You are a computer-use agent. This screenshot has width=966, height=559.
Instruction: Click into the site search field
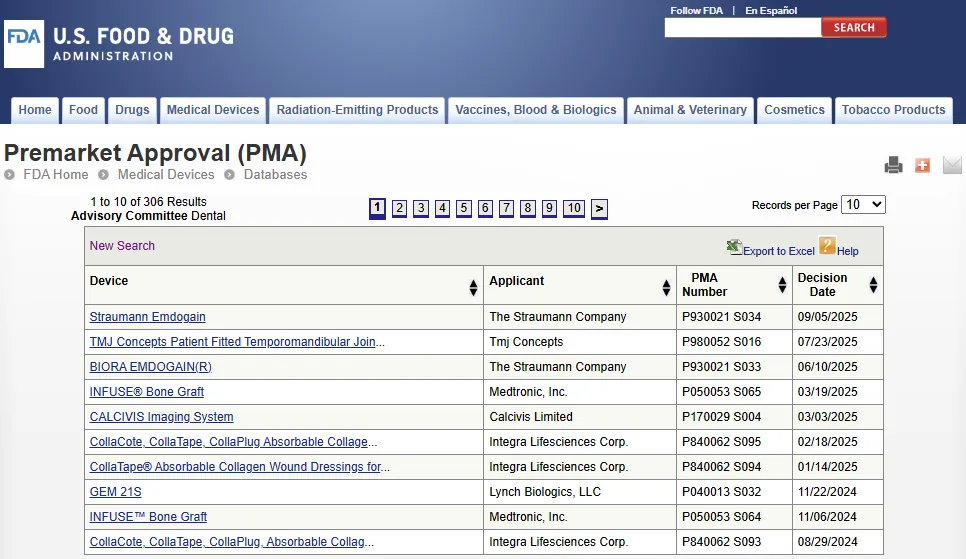pos(743,27)
